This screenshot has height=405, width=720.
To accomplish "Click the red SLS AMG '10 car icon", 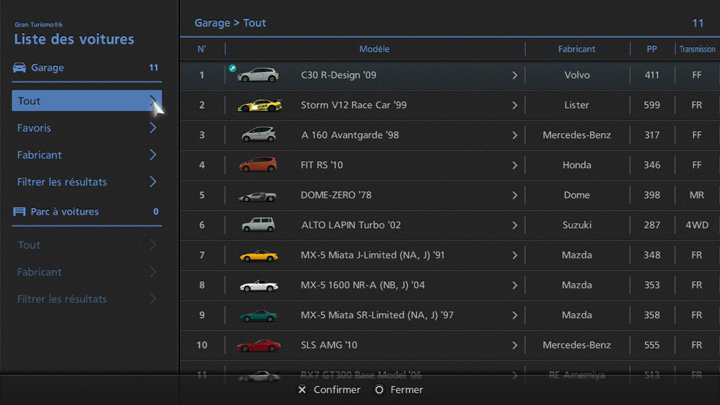I will tap(258, 345).
